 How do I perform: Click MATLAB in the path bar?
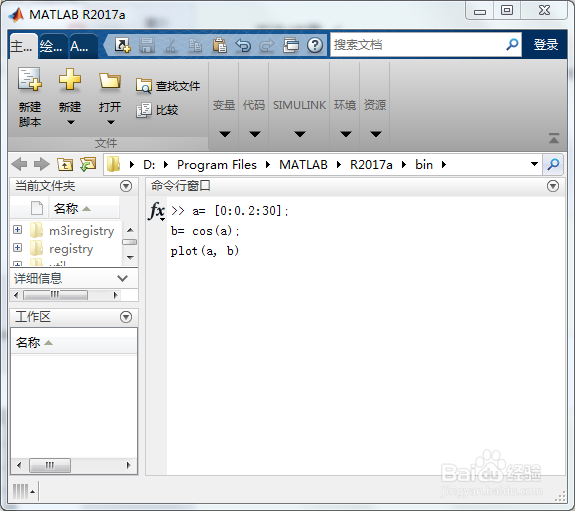click(x=303, y=165)
